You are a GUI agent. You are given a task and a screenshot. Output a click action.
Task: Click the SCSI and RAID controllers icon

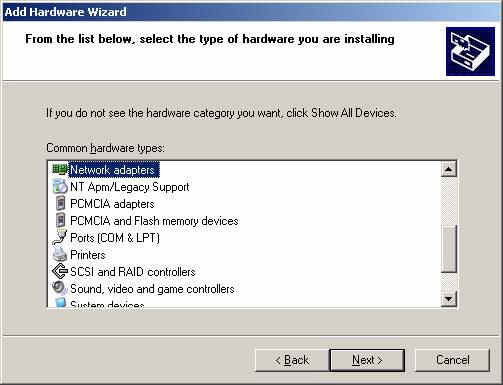[x=60, y=272]
